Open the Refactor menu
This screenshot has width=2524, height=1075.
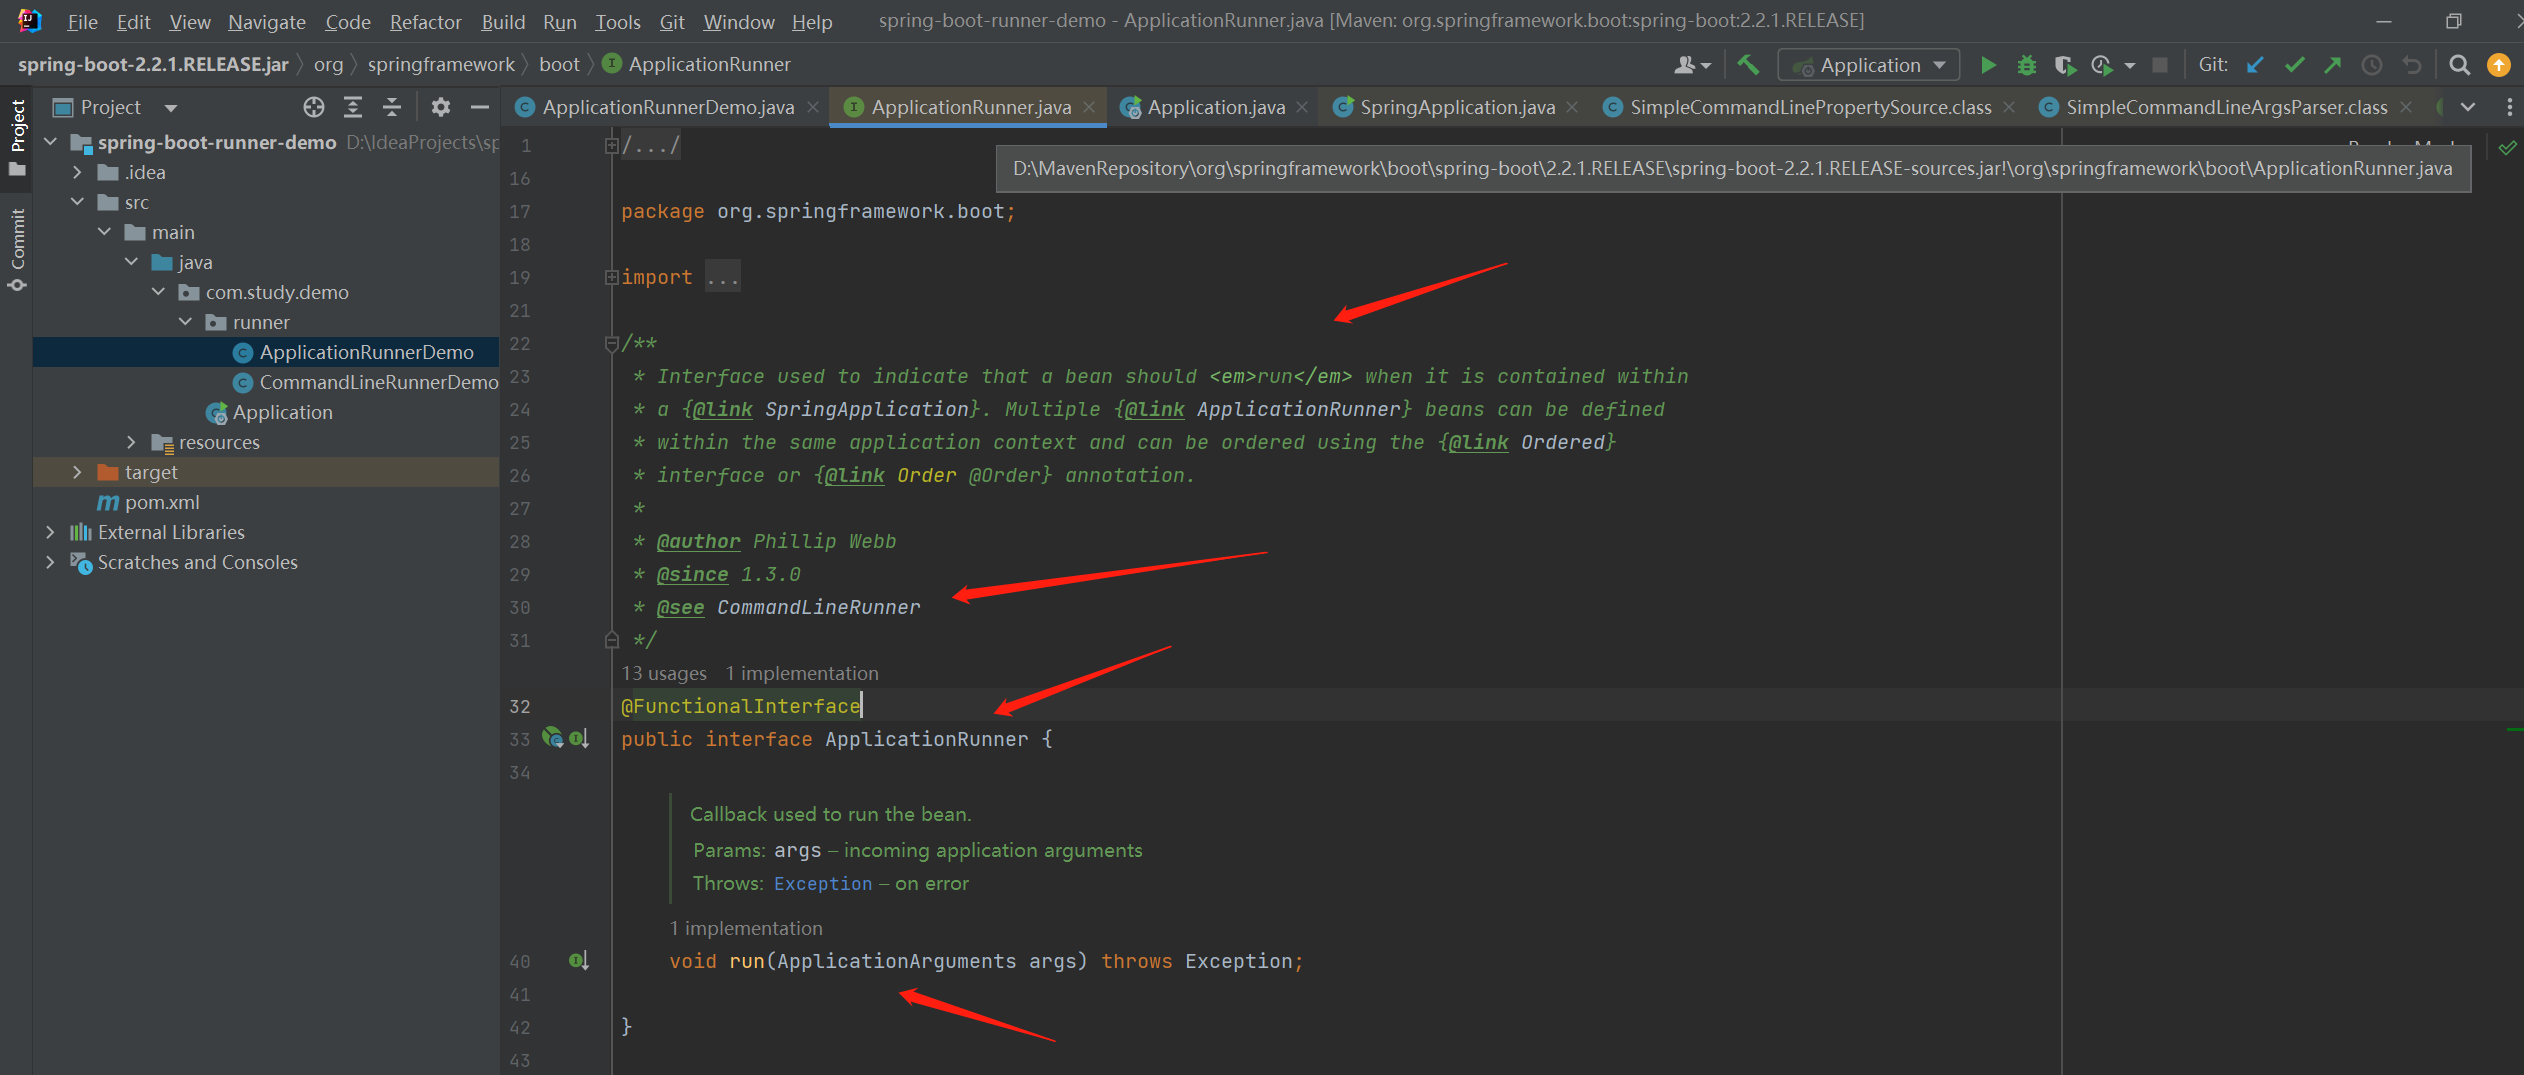(x=425, y=21)
